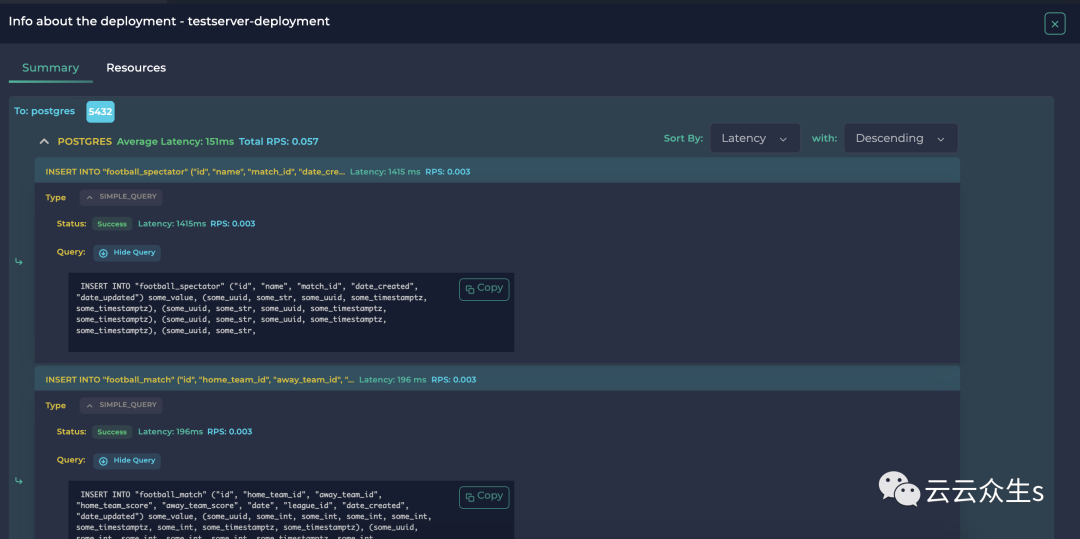The height and width of the screenshot is (539, 1080).
Task: Open the Sort By Latency dropdown
Action: tap(755, 138)
